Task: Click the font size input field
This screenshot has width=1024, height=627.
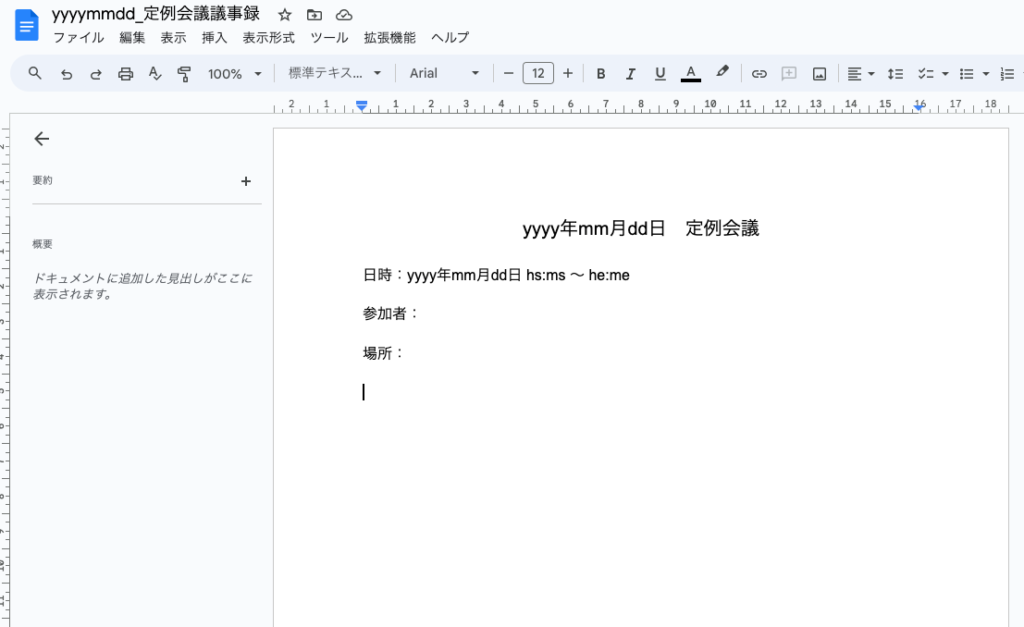Action: tap(538, 74)
